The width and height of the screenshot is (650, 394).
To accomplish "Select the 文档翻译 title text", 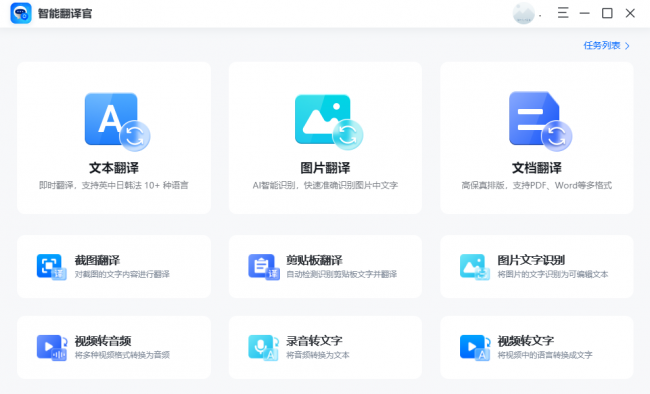I will (x=537, y=168).
